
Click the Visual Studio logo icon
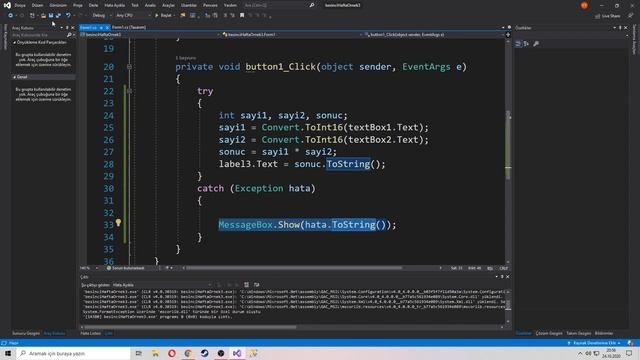[7, 5]
